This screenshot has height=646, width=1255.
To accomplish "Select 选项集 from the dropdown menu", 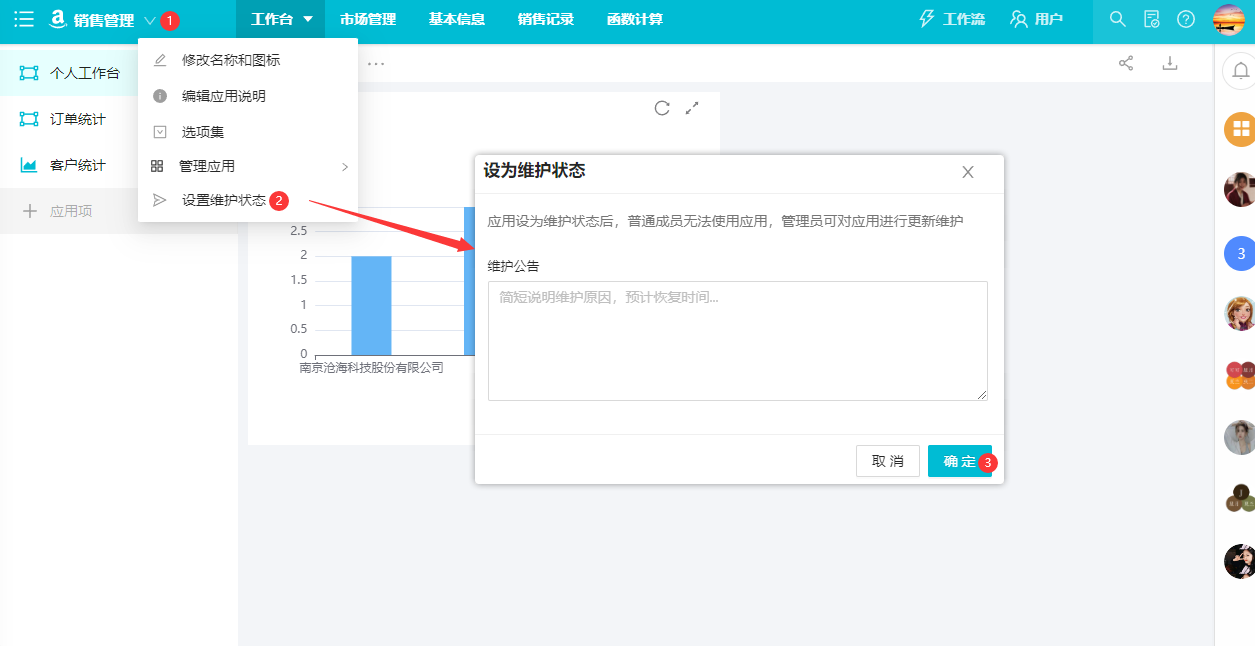I will click(x=248, y=132).
